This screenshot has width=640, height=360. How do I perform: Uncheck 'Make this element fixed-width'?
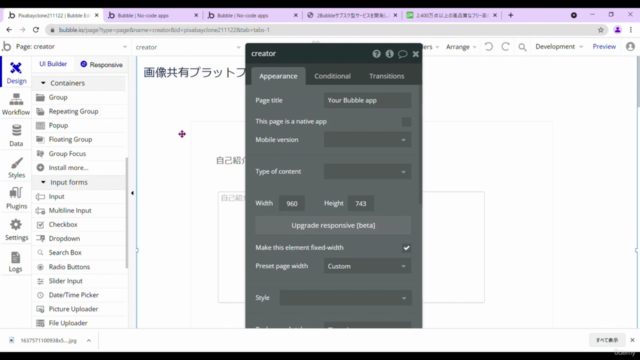click(x=406, y=248)
